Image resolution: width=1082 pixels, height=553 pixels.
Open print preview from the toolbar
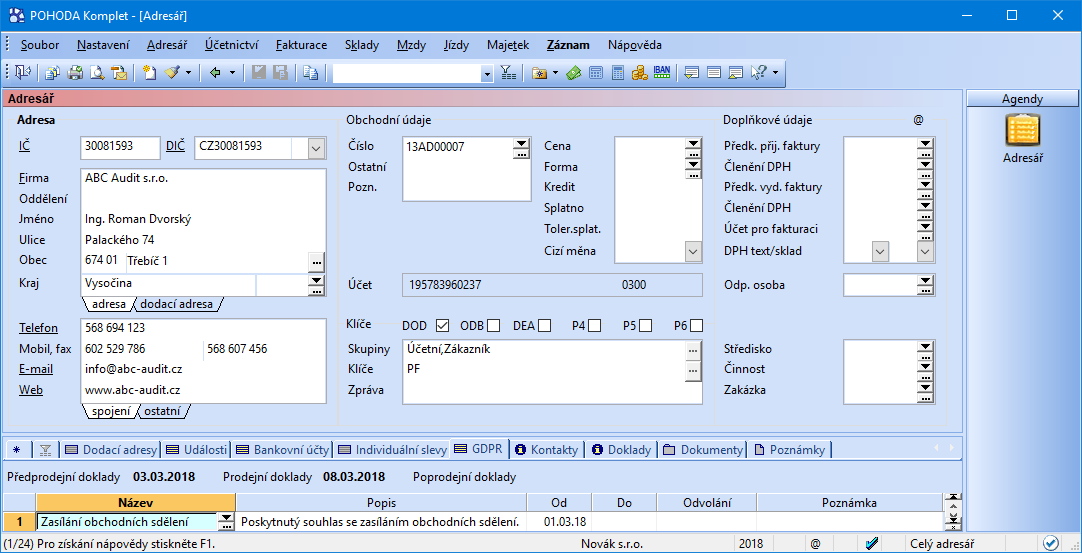pyautogui.click(x=97, y=72)
